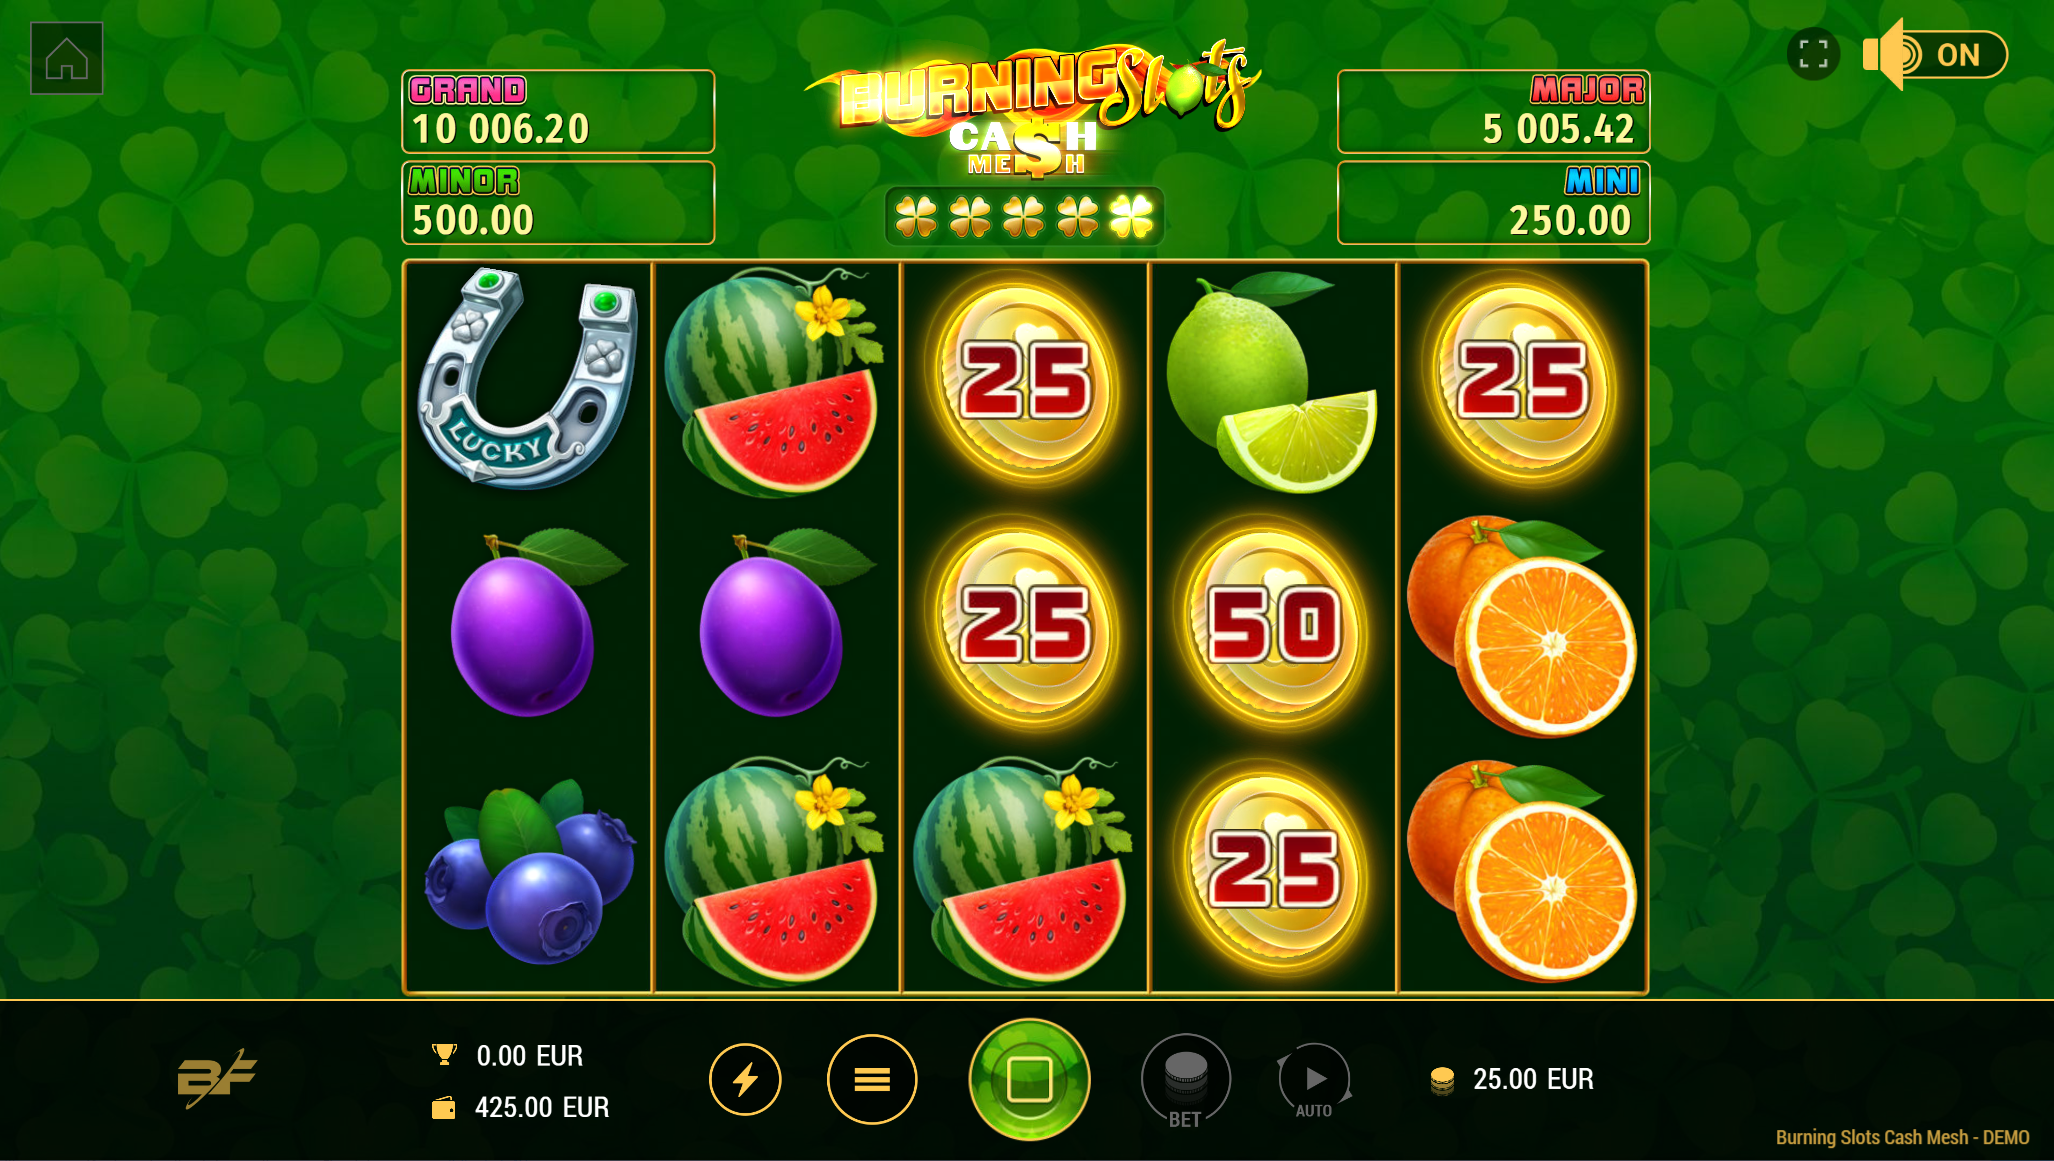Click the 50 gold coin symbol
Image resolution: width=2054 pixels, height=1161 pixels.
click(1273, 627)
